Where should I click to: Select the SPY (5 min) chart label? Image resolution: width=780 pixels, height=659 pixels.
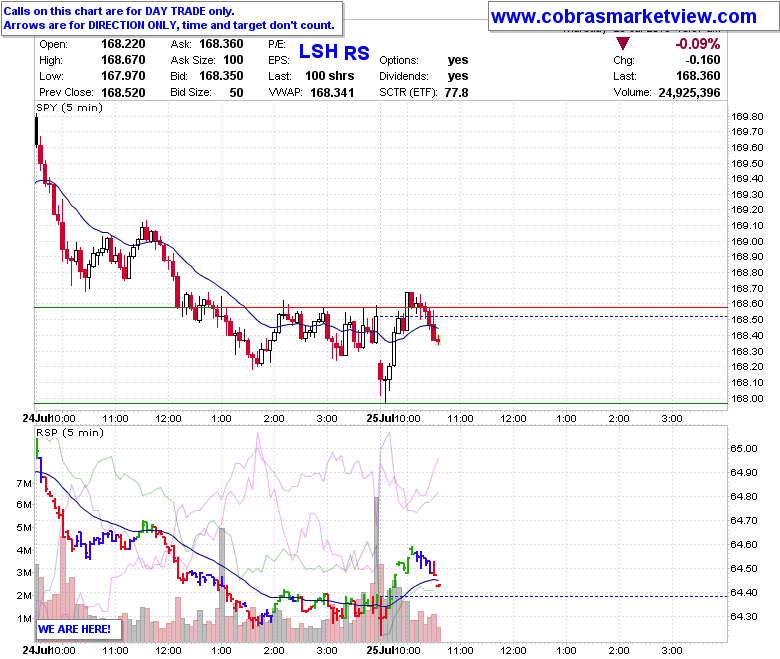[70, 107]
